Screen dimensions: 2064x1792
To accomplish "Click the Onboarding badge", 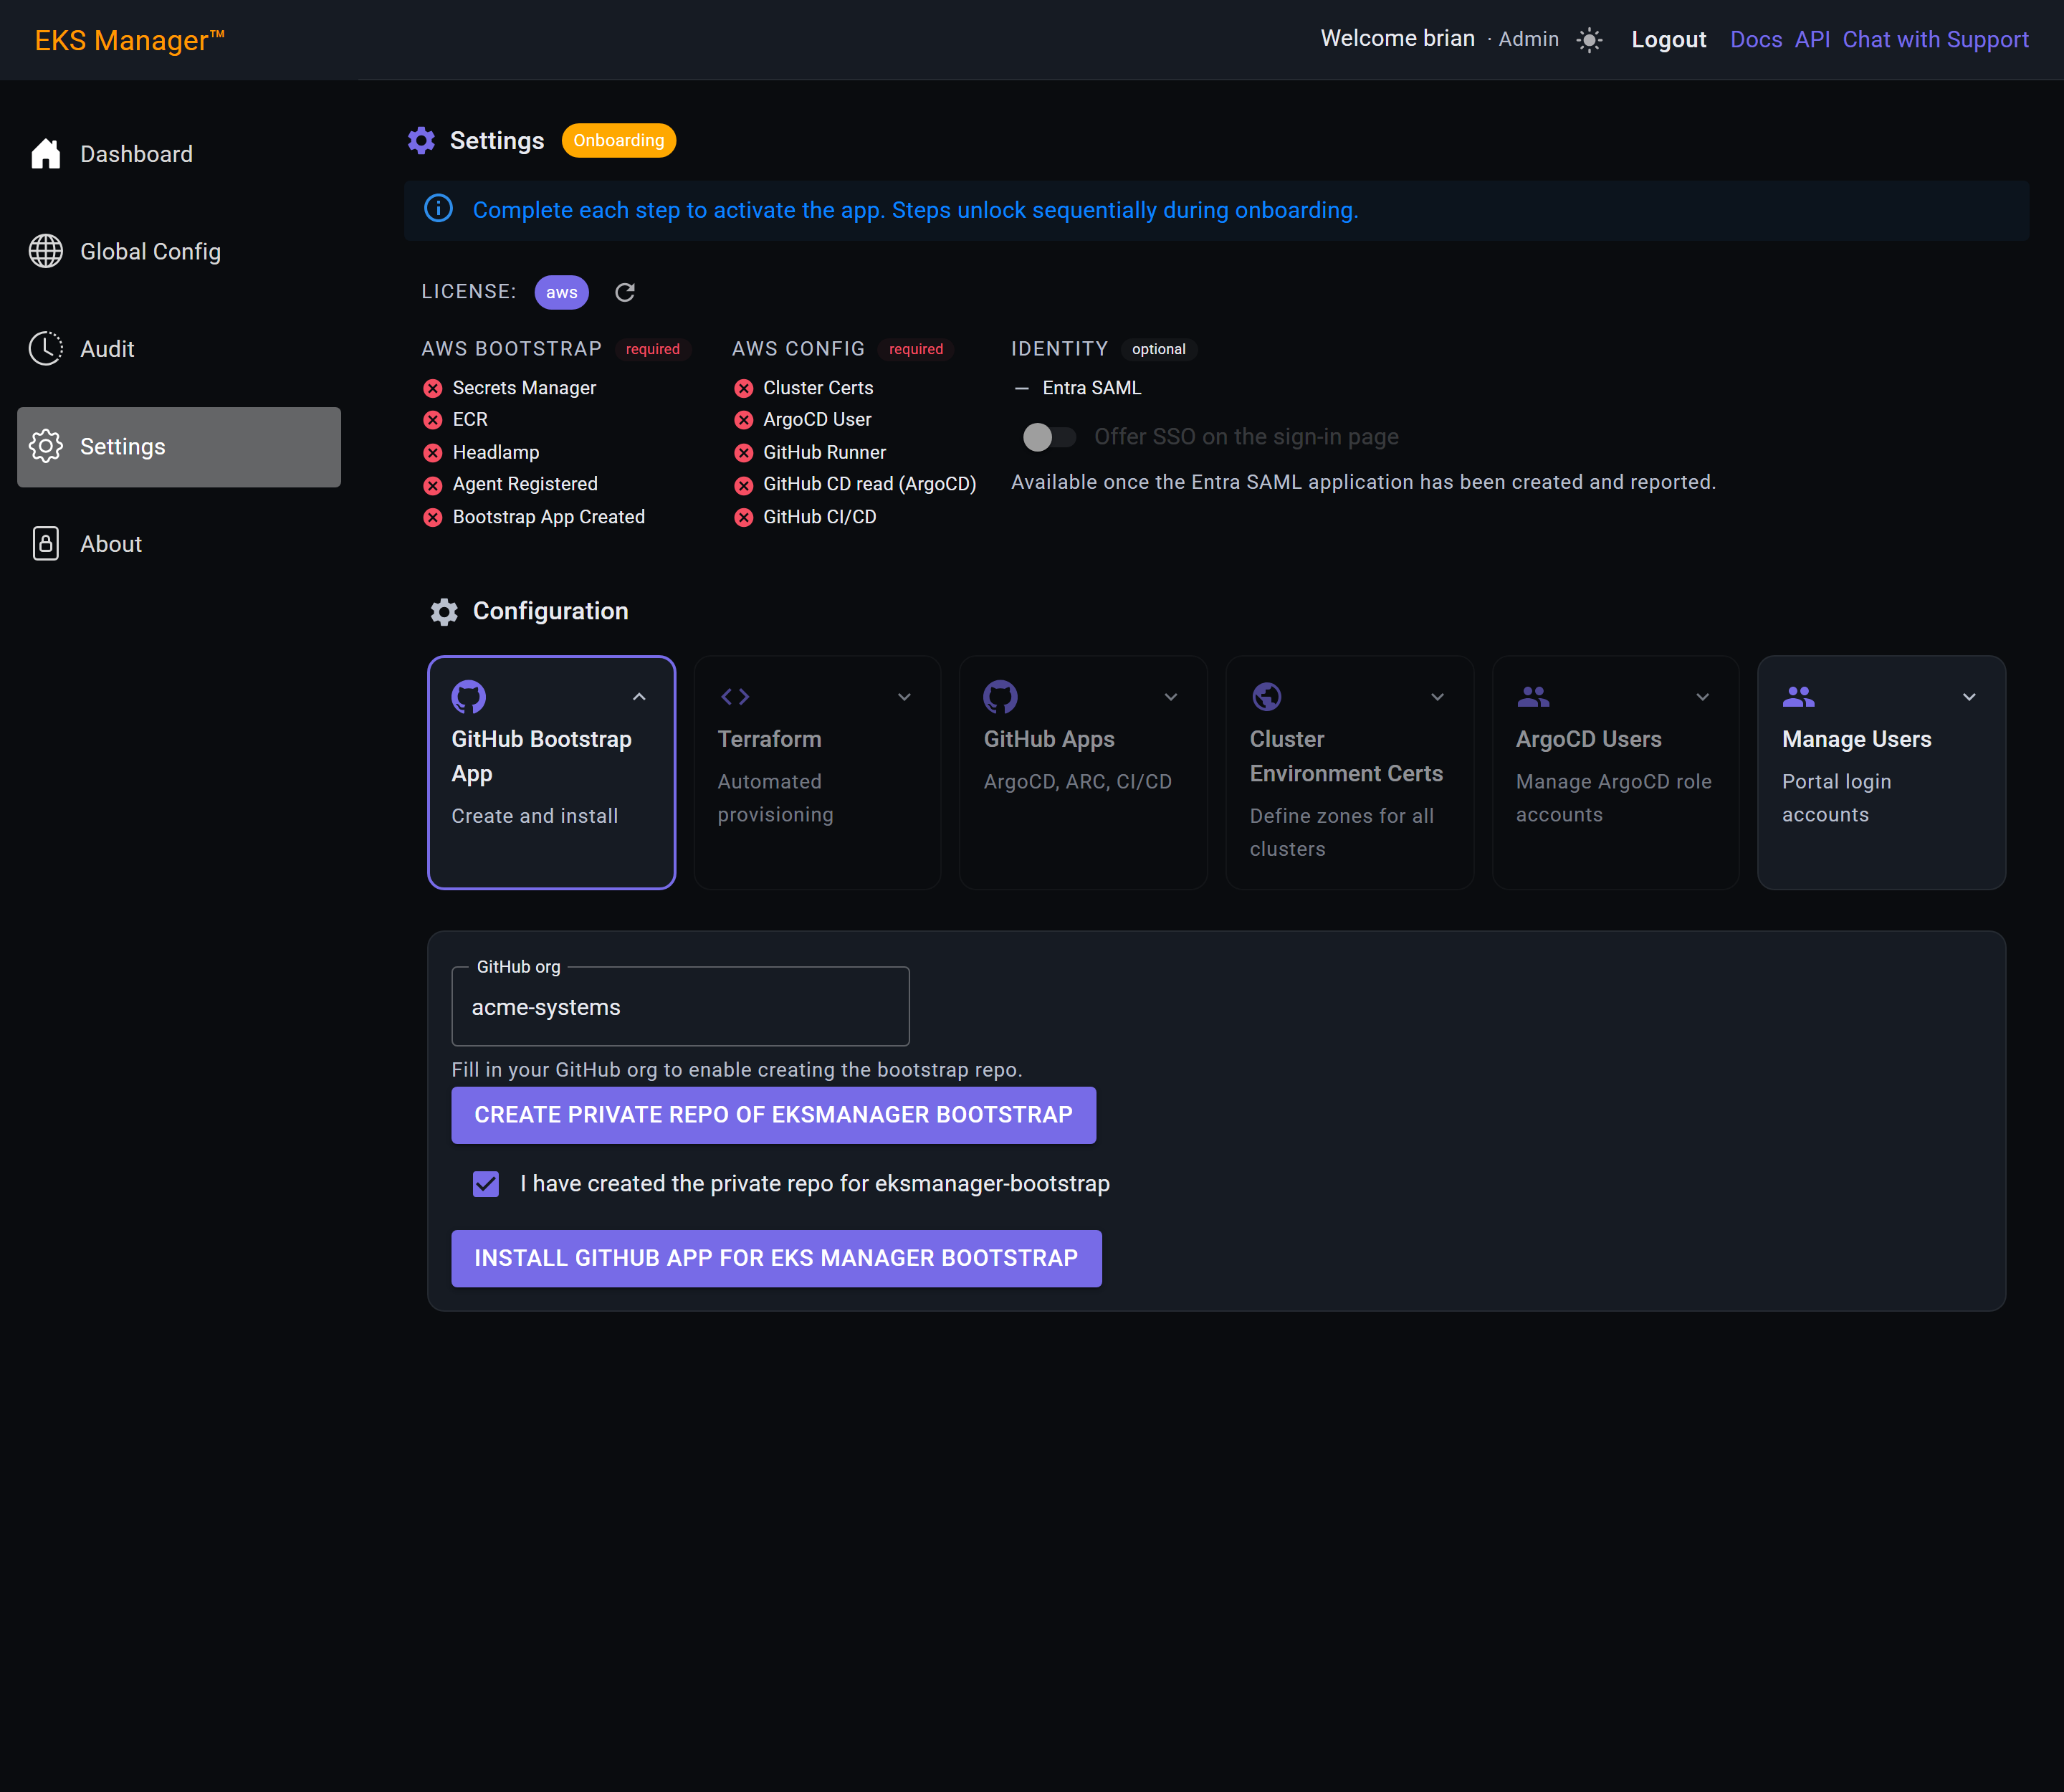I will coord(618,141).
